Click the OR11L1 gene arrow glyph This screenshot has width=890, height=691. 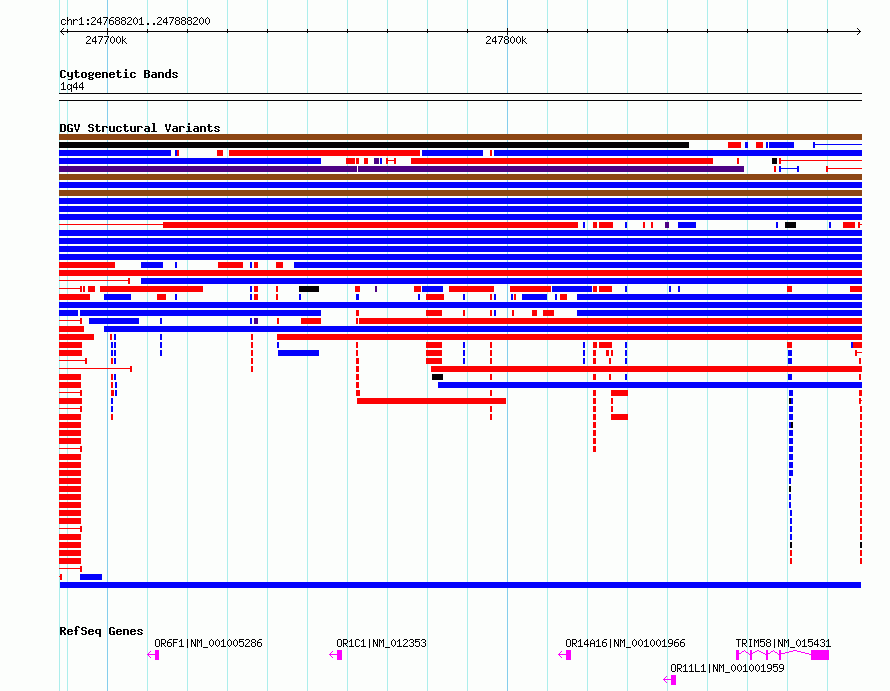click(x=669, y=680)
